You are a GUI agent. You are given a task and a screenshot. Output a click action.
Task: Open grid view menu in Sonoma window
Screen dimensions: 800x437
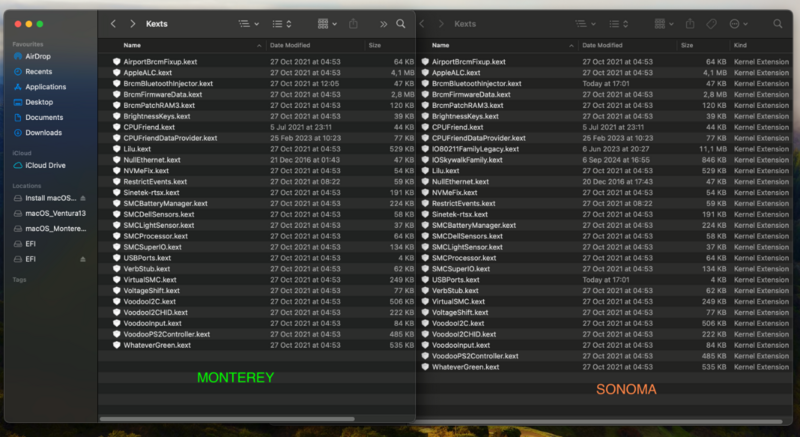tap(664, 24)
